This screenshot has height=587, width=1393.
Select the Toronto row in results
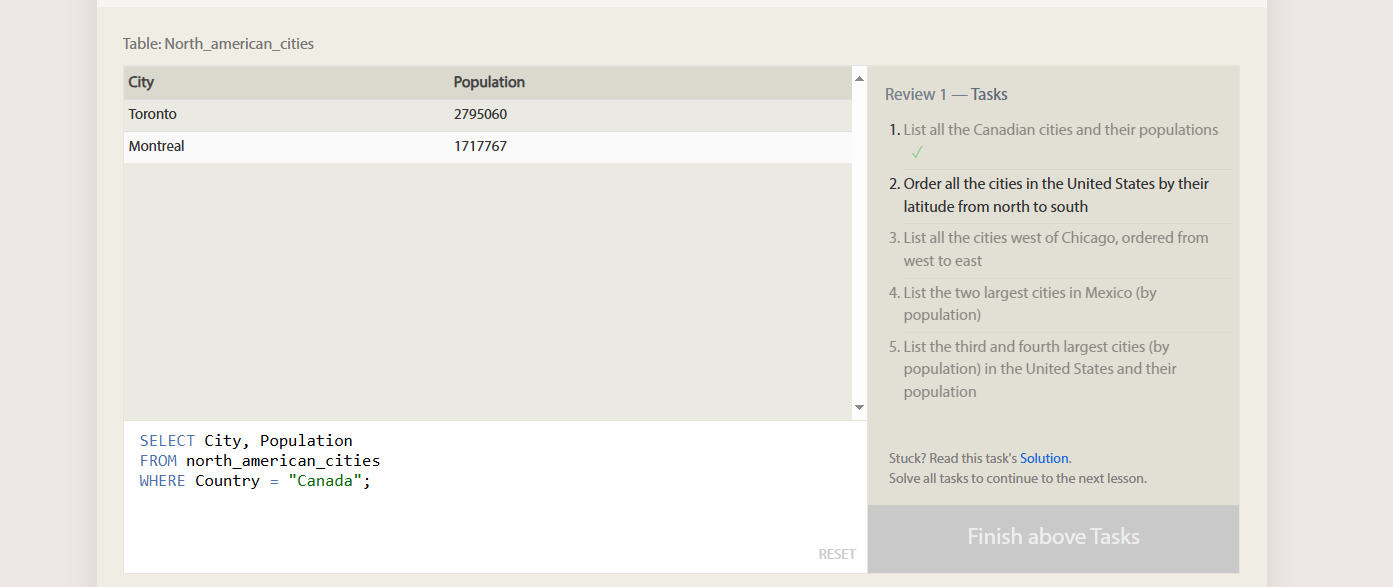tap(488, 115)
